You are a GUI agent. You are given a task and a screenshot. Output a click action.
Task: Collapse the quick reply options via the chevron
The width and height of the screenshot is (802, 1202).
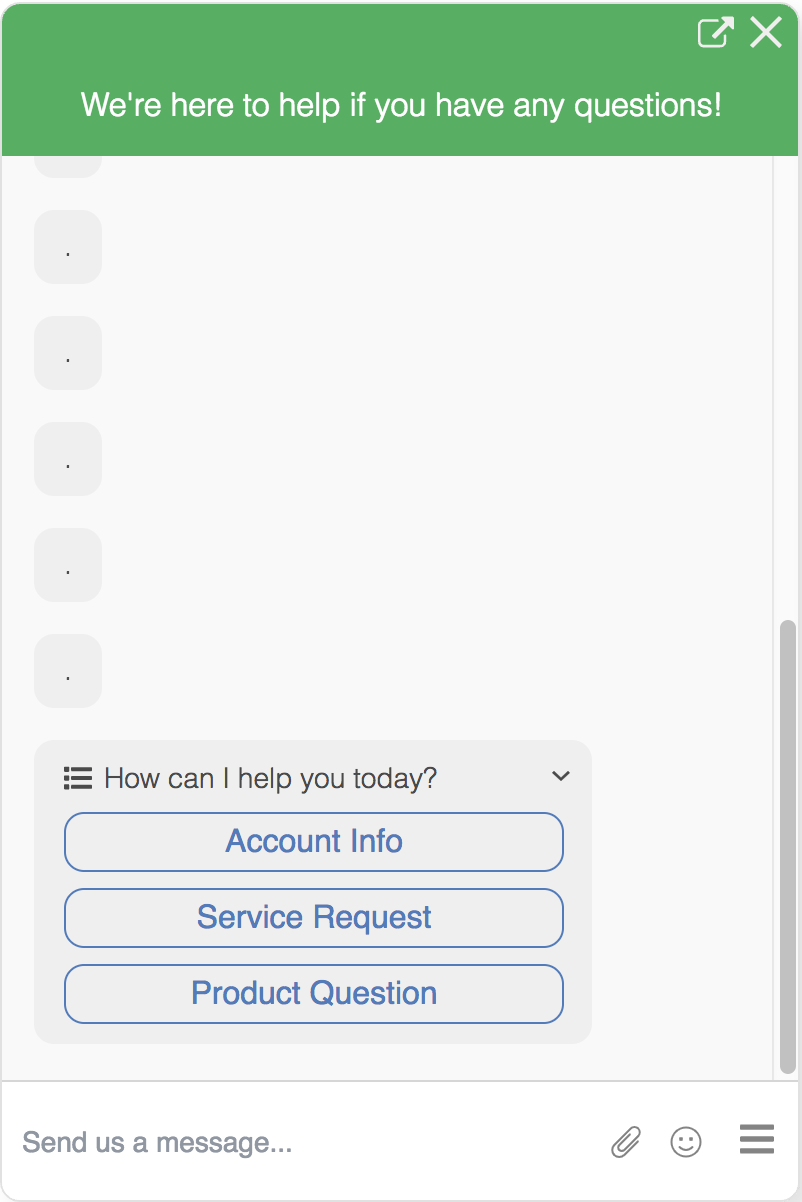pyautogui.click(x=561, y=776)
